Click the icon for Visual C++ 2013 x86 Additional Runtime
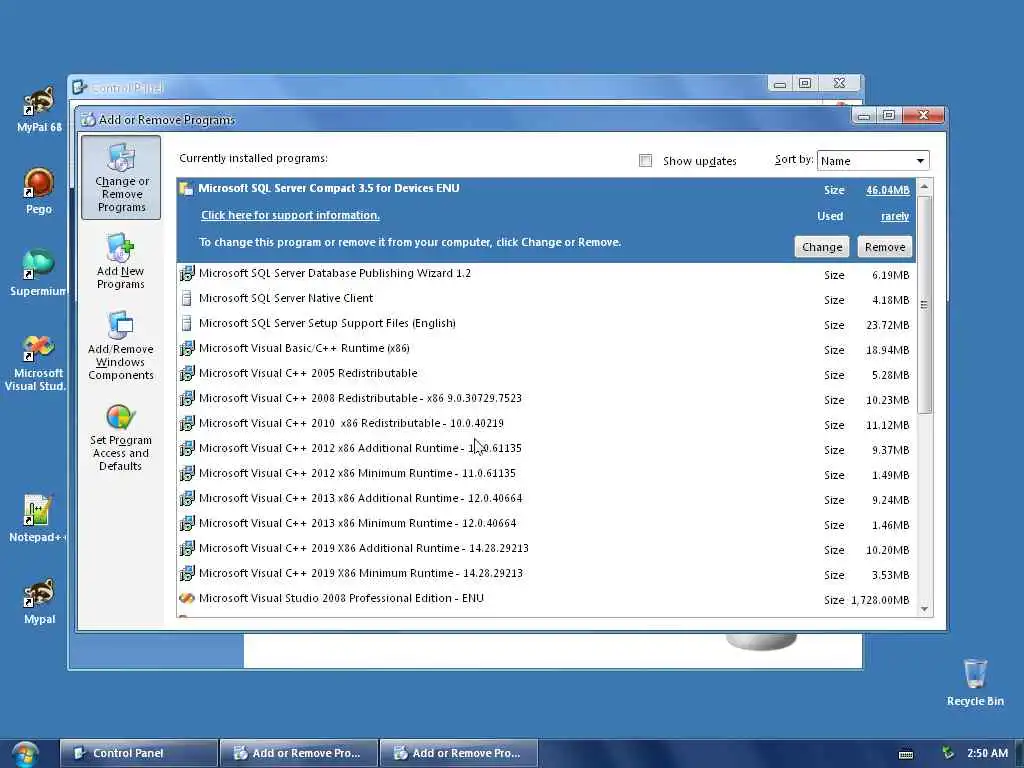 point(187,499)
